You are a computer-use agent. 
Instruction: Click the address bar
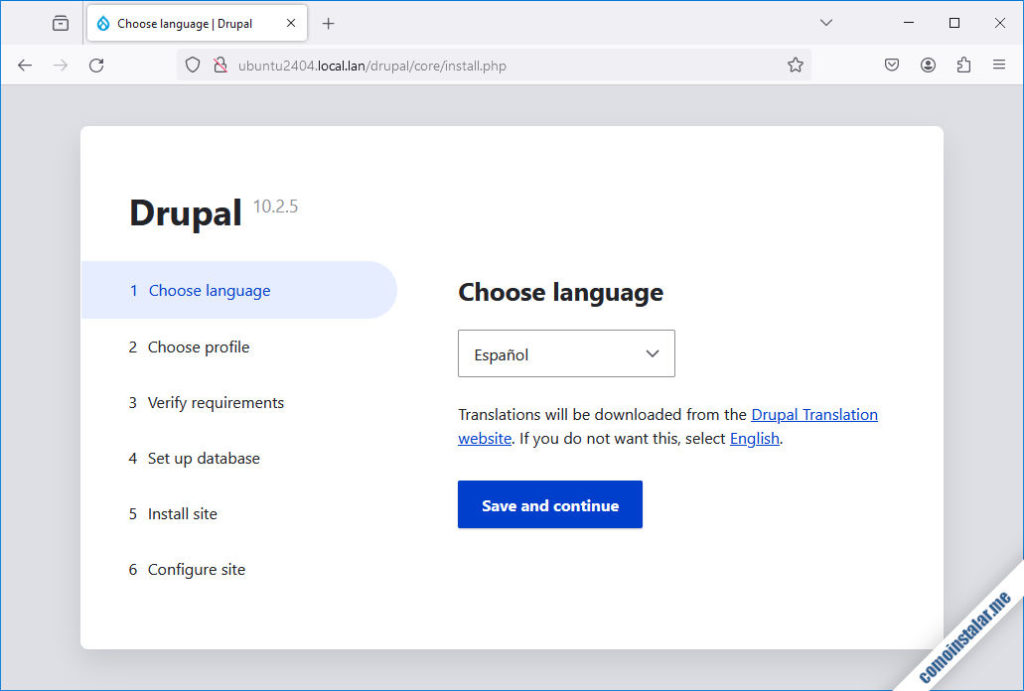(500, 64)
